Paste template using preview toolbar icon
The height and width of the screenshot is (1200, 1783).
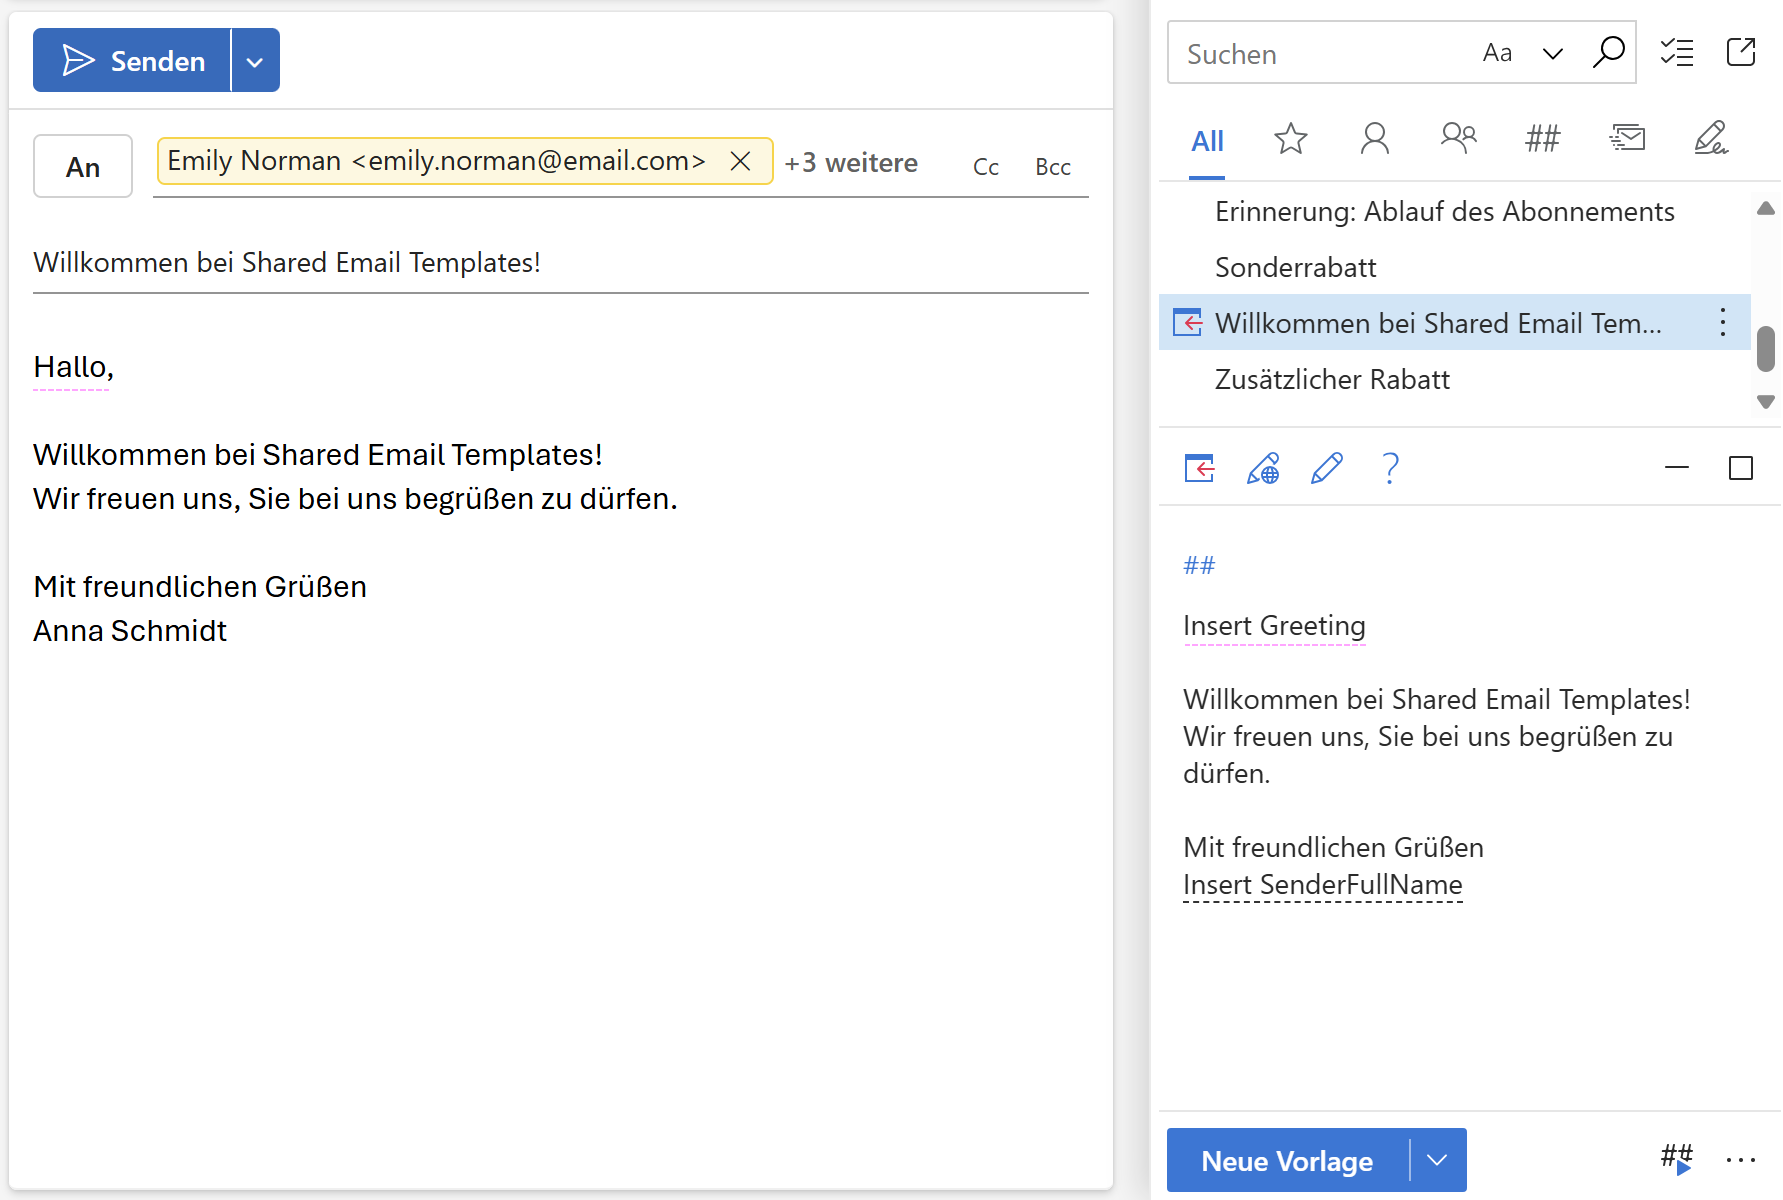click(1199, 468)
